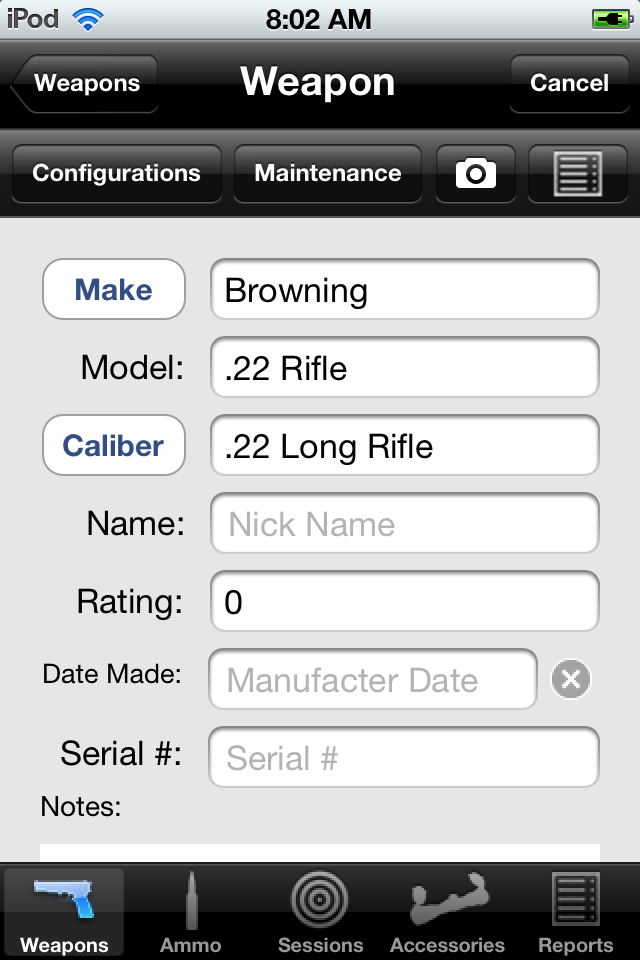Viewport: 640px width, 960px height.
Task: Cancel editing this weapon
Action: coord(569,84)
